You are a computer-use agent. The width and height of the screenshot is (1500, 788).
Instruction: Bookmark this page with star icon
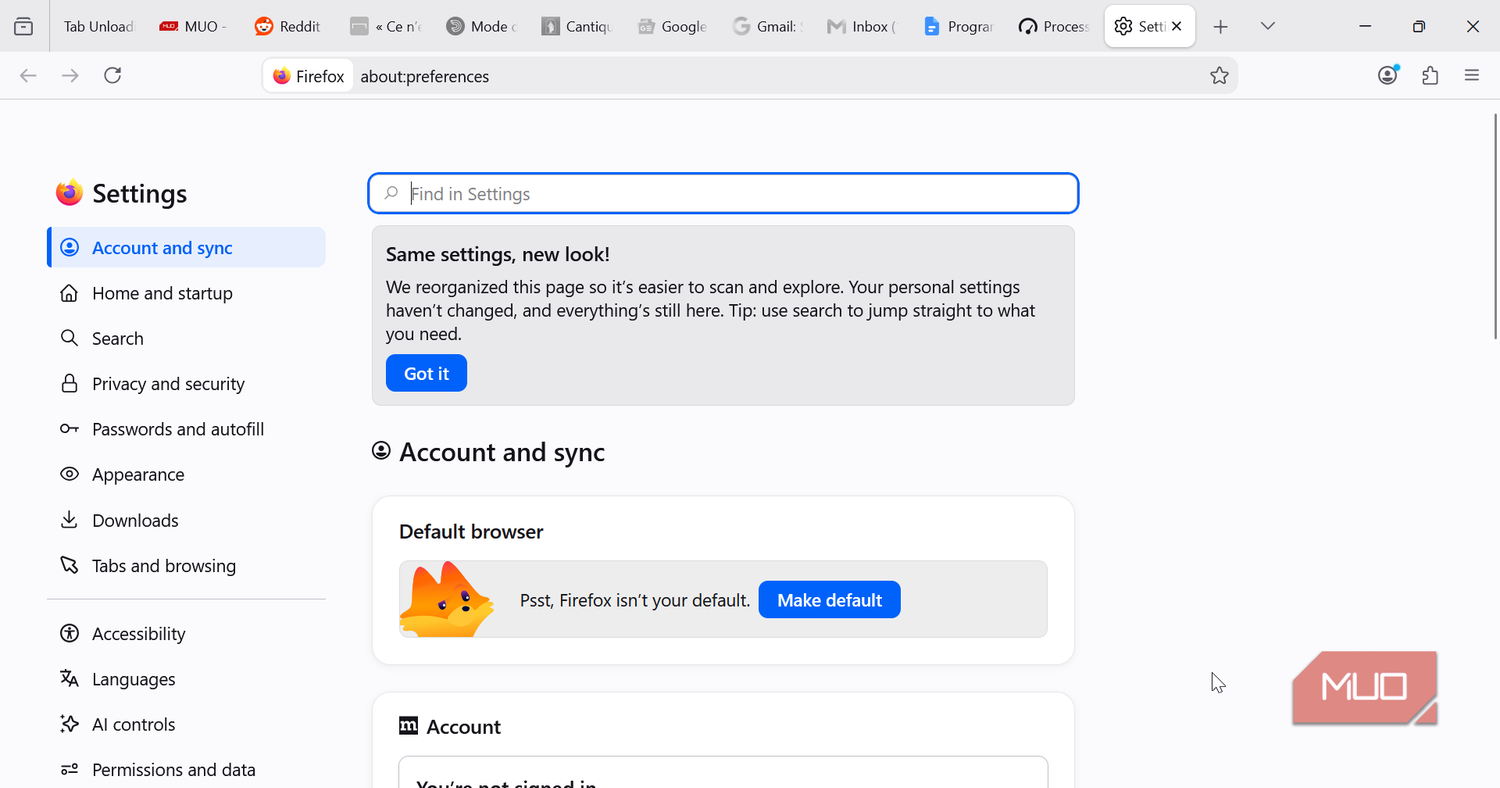coord(1219,76)
